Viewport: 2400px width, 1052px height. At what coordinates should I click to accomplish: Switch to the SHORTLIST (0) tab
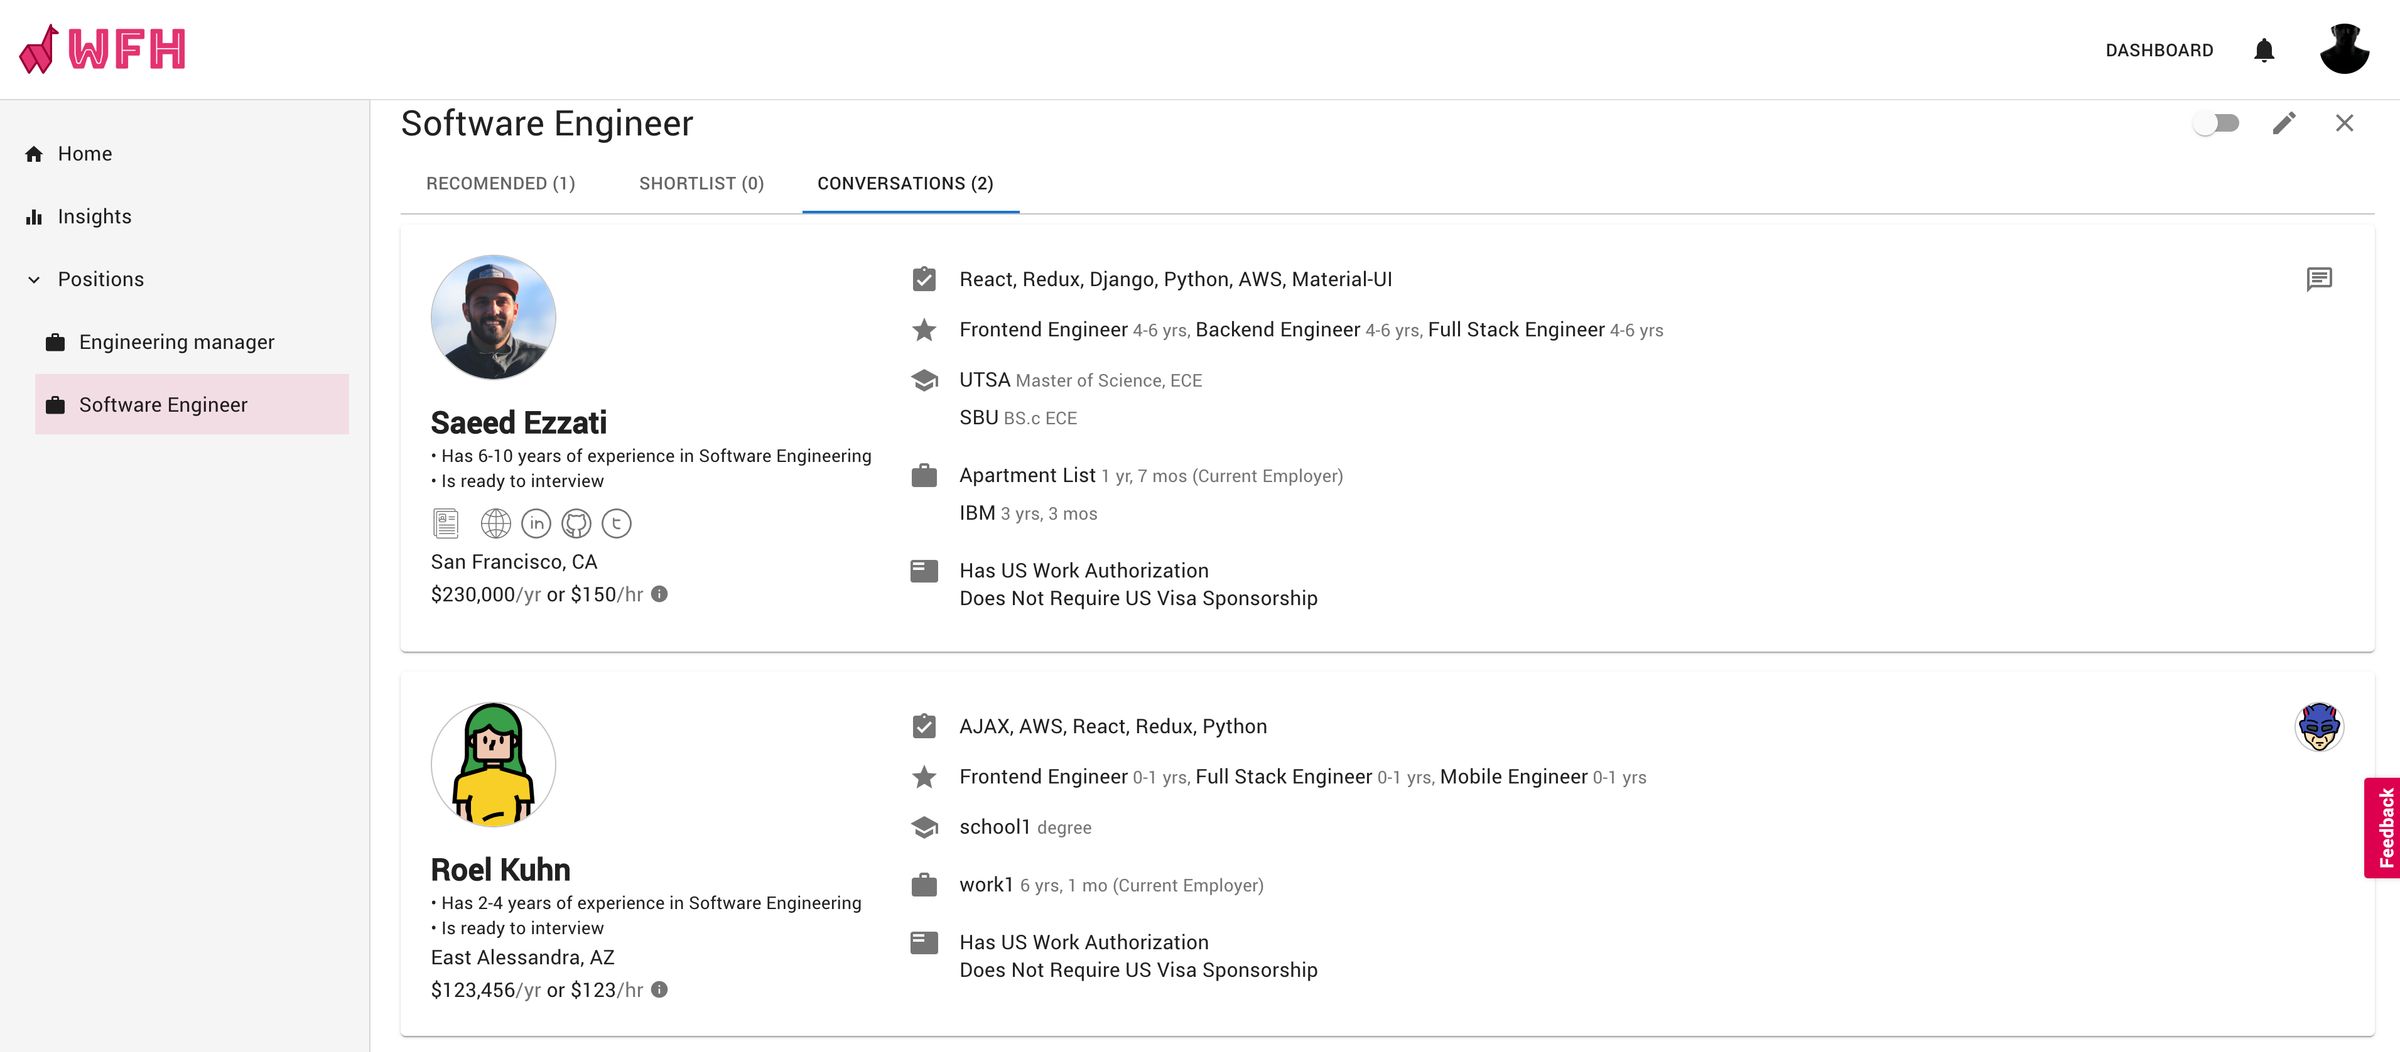click(701, 184)
